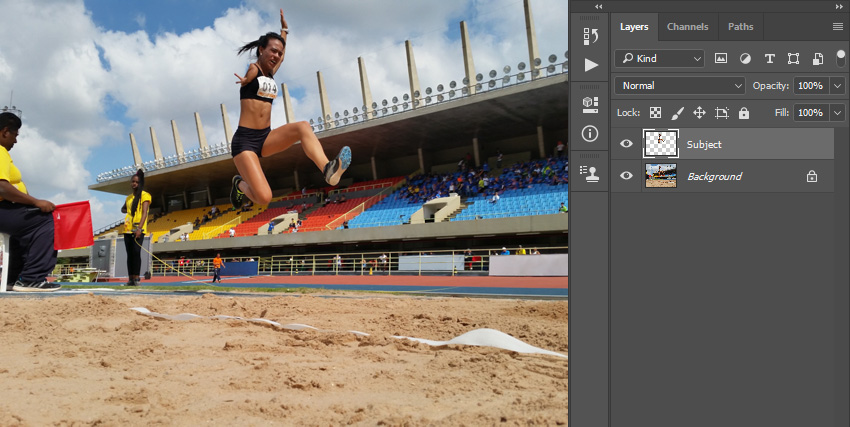Viewport: 850px width, 427px height.
Task: Open the Properties panel icon
Action: point(590,103)
